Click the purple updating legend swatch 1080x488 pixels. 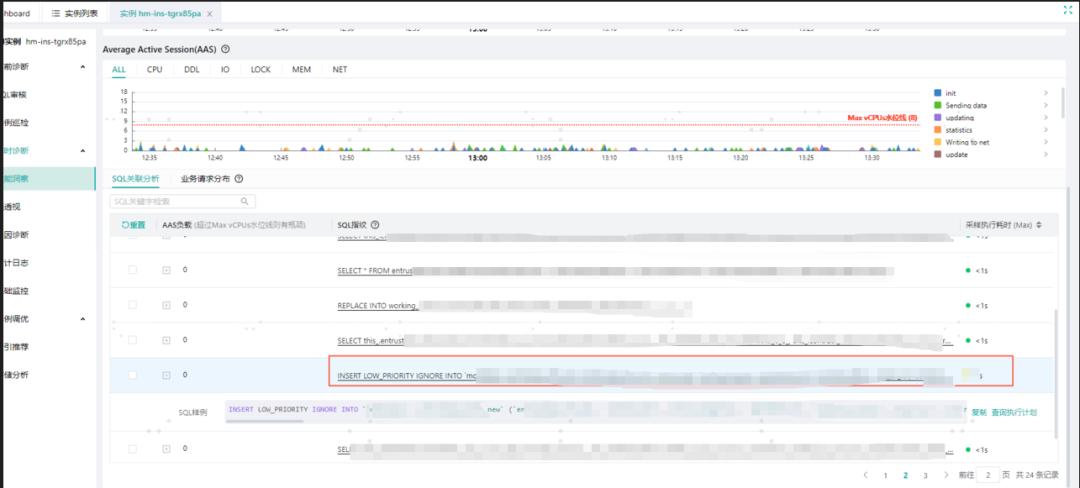point(937,118)
